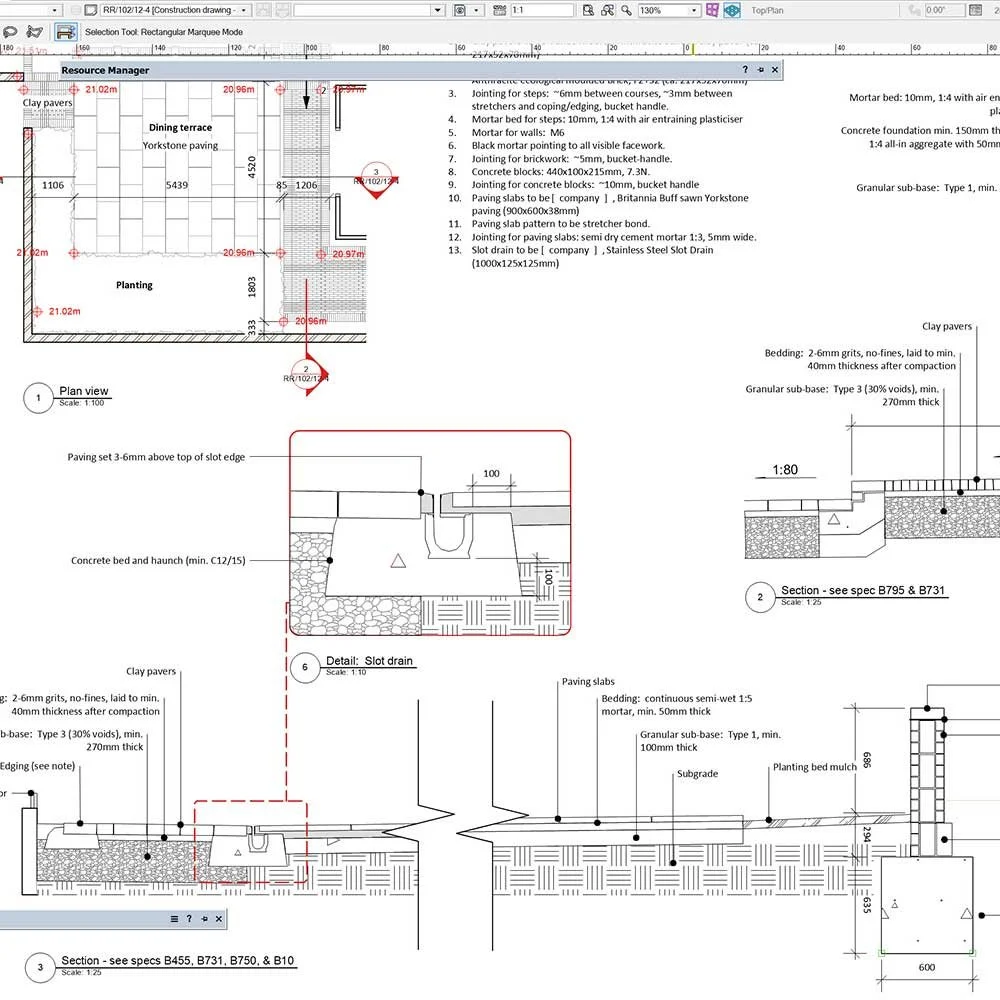Pin the lower-left palette
The image size is (1000, 1000).
[x=204, y=918]
